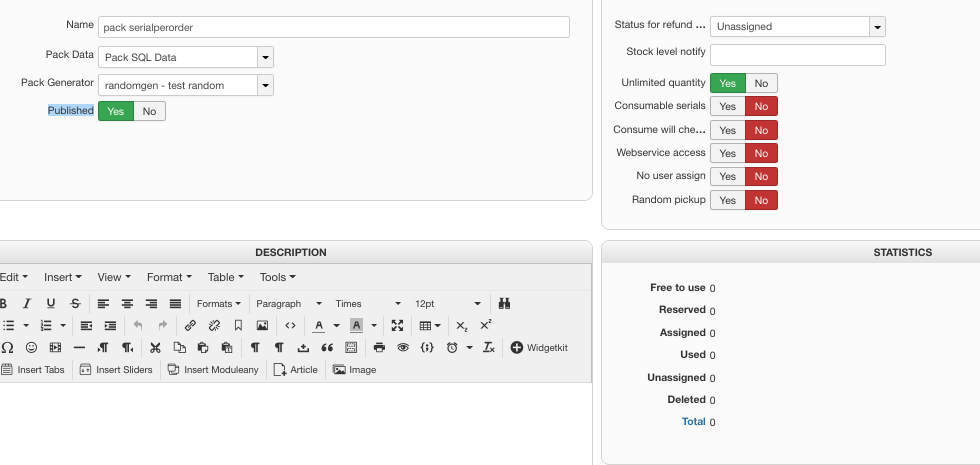980x465 pixels.
Task: Toggle fullscreen editor mode
Action: (397, 325)
